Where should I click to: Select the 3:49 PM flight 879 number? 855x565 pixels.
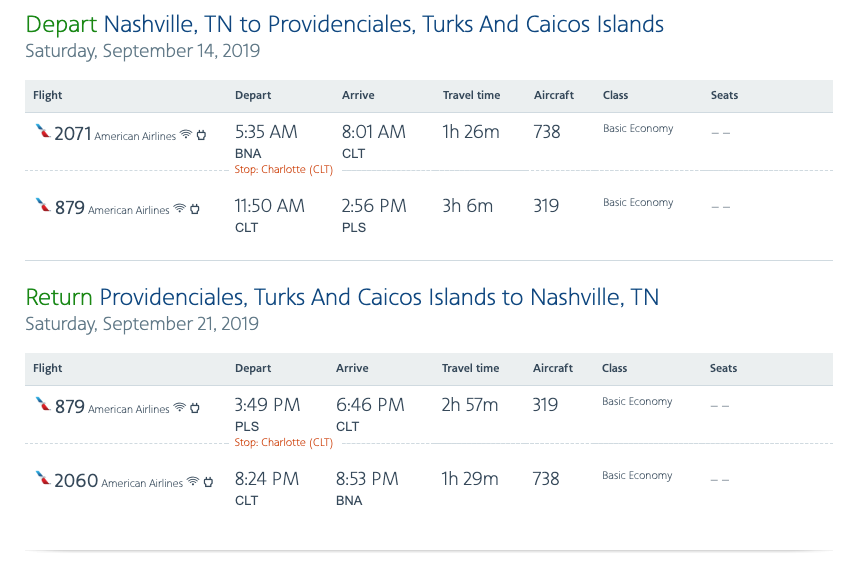click(69, 406)
